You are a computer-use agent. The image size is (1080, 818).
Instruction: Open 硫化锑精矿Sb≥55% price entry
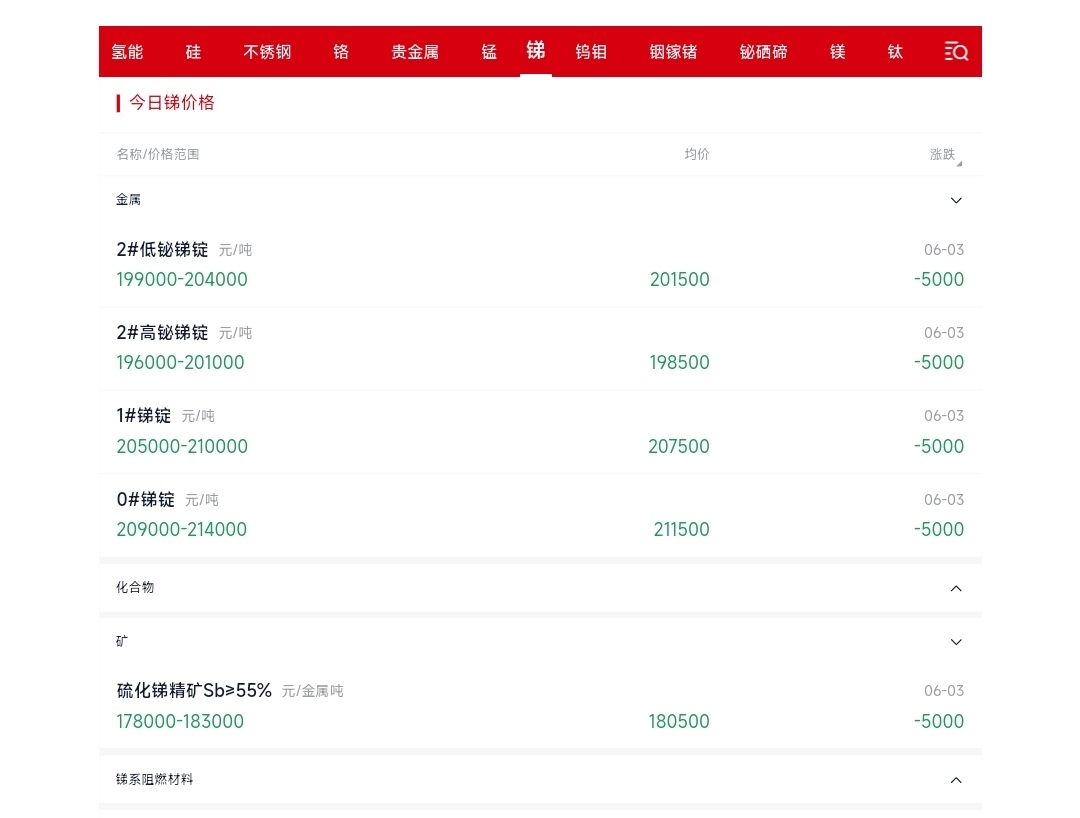point(540,706)
